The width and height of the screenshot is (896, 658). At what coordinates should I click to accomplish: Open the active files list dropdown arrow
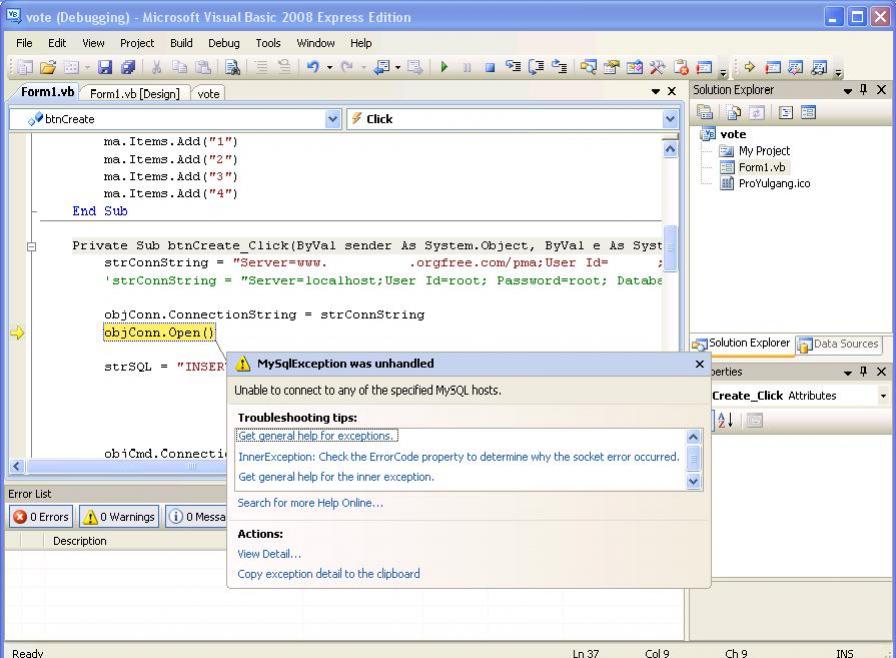(x=655, y=91)
